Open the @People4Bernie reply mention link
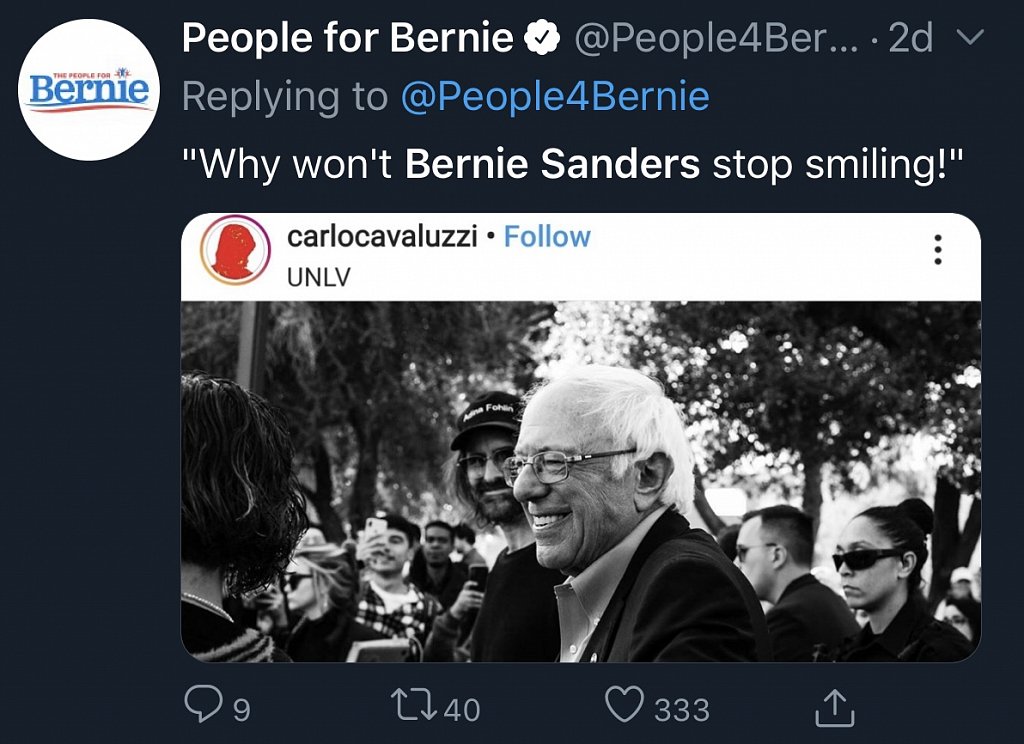Viewport: 1024px width, 744px height. 555,97
